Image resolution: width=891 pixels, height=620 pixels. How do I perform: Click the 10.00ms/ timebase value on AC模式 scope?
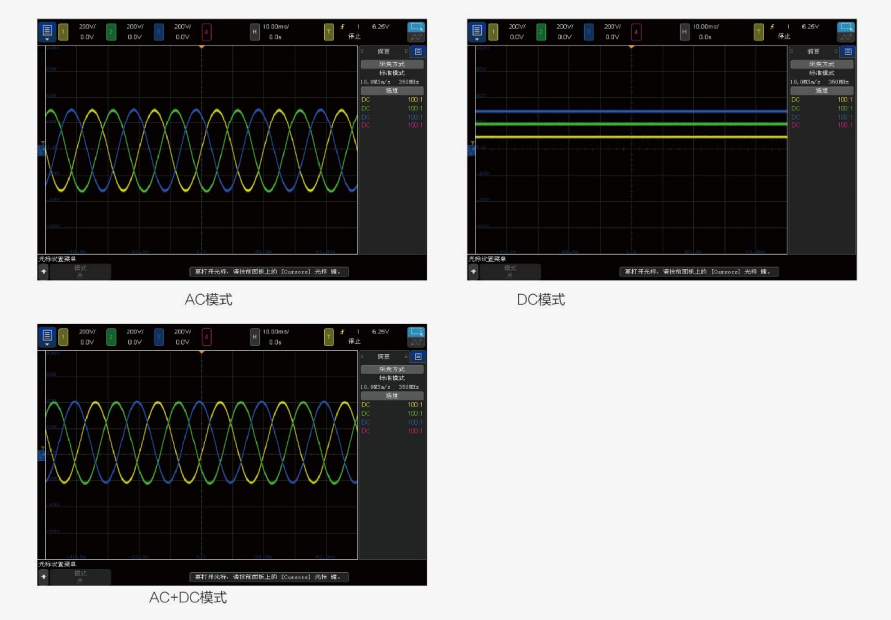click(x=276, y=27)
